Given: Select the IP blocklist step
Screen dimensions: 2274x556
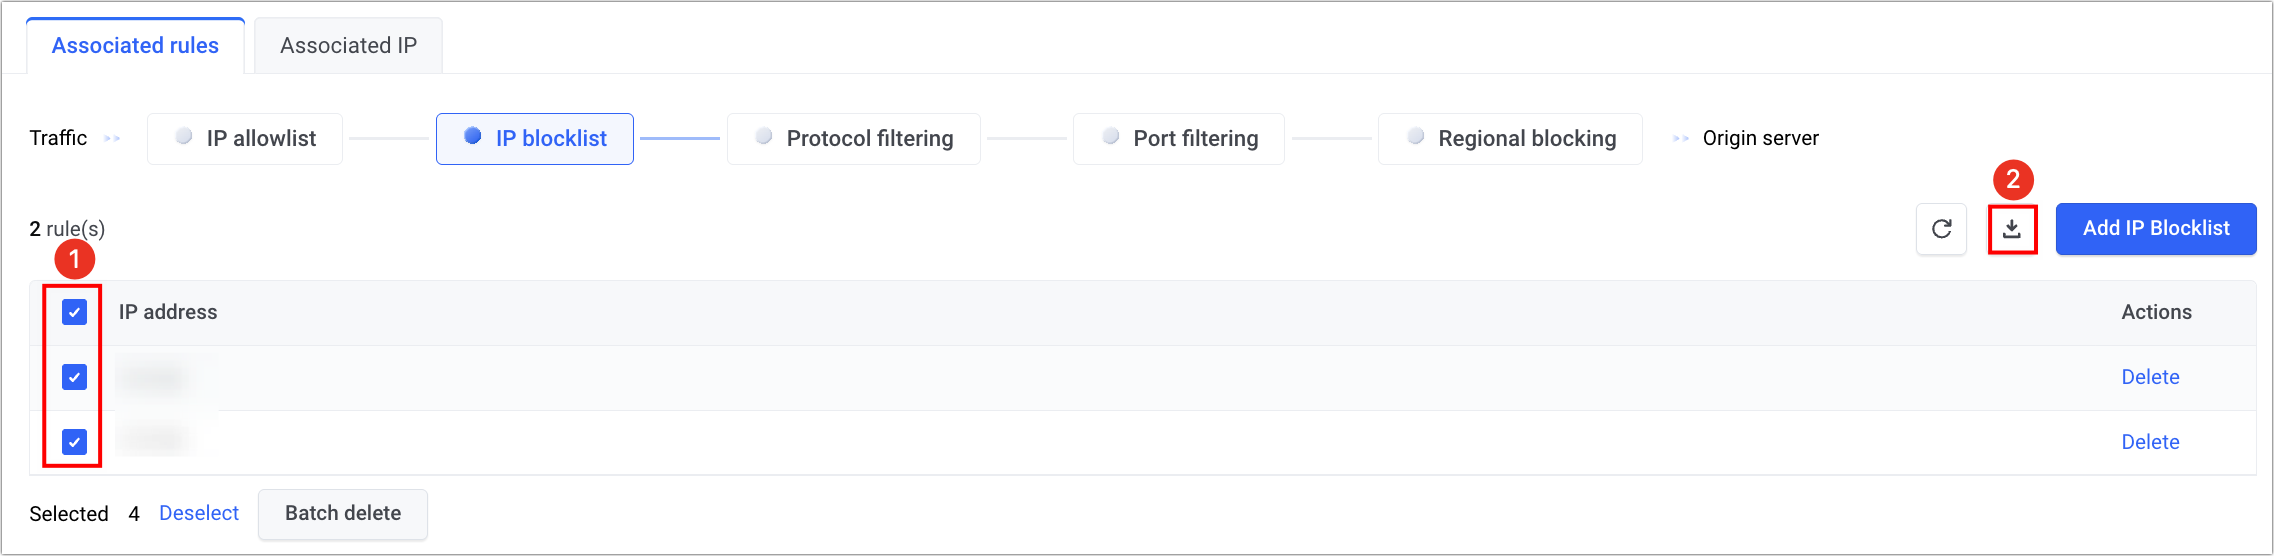Looking at the screenshot, I should point(535,139).
